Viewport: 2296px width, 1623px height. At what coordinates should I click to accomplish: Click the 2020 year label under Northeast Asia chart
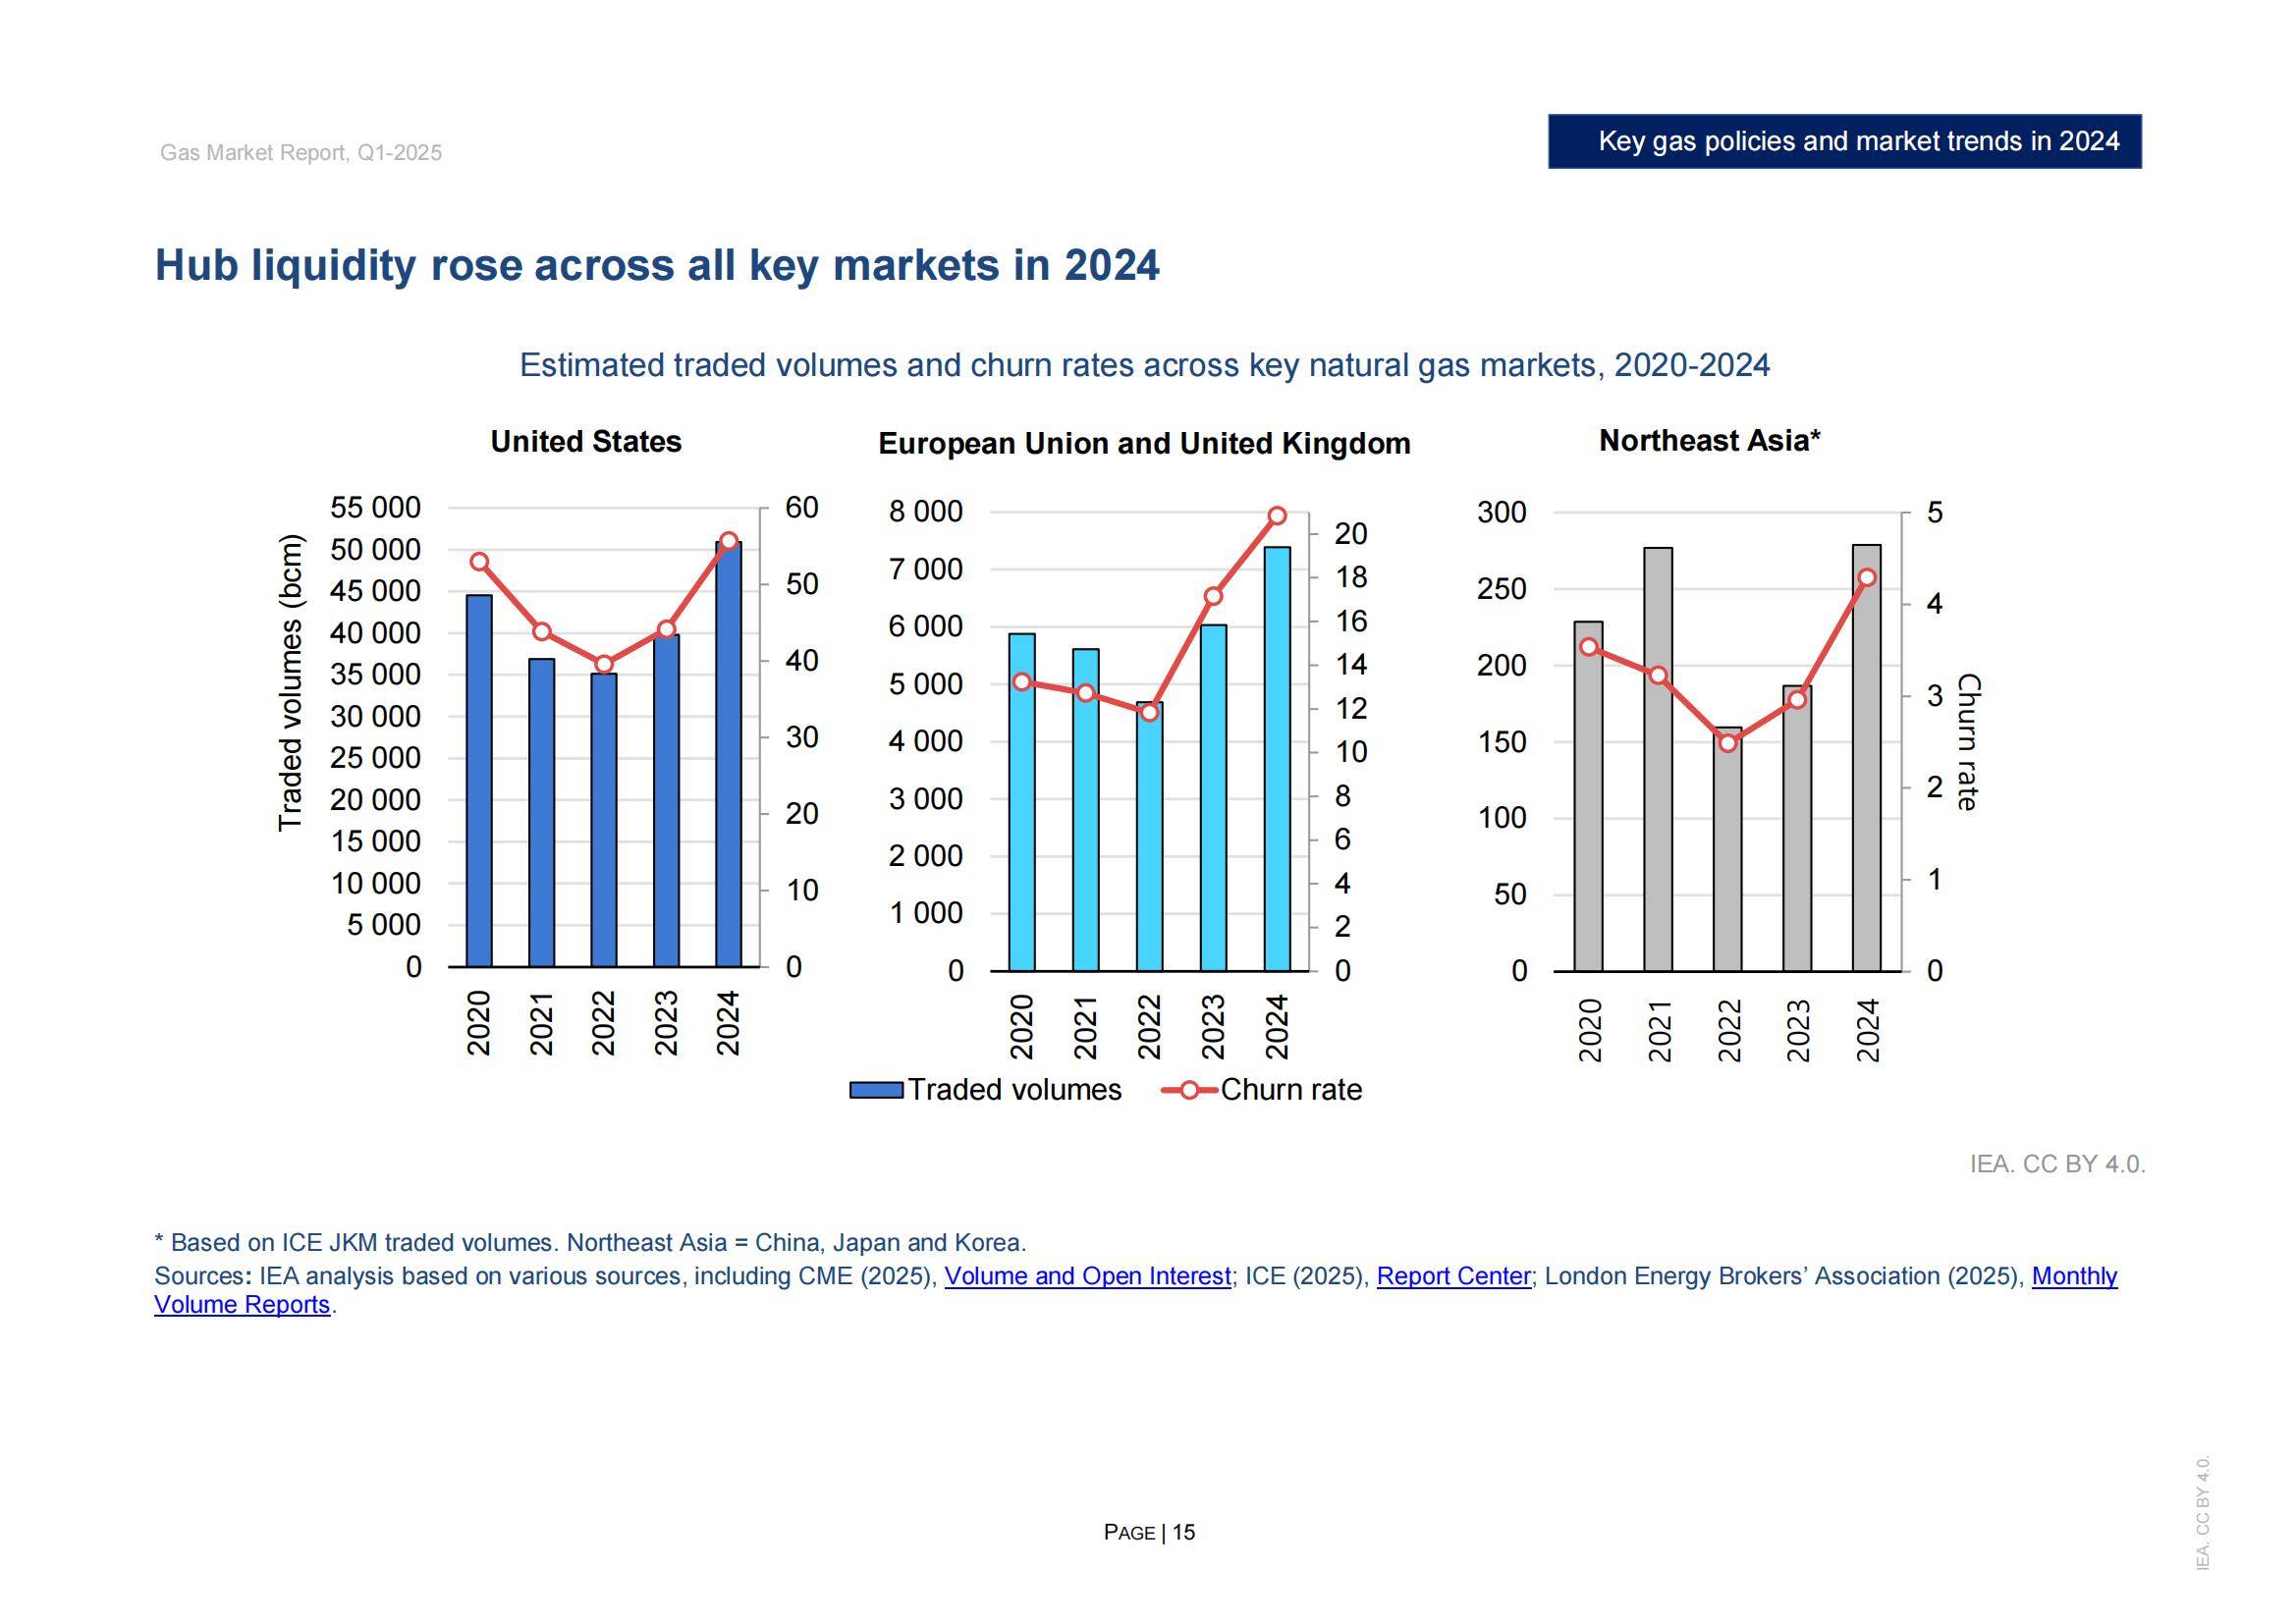click(x=1589, y=1030)
